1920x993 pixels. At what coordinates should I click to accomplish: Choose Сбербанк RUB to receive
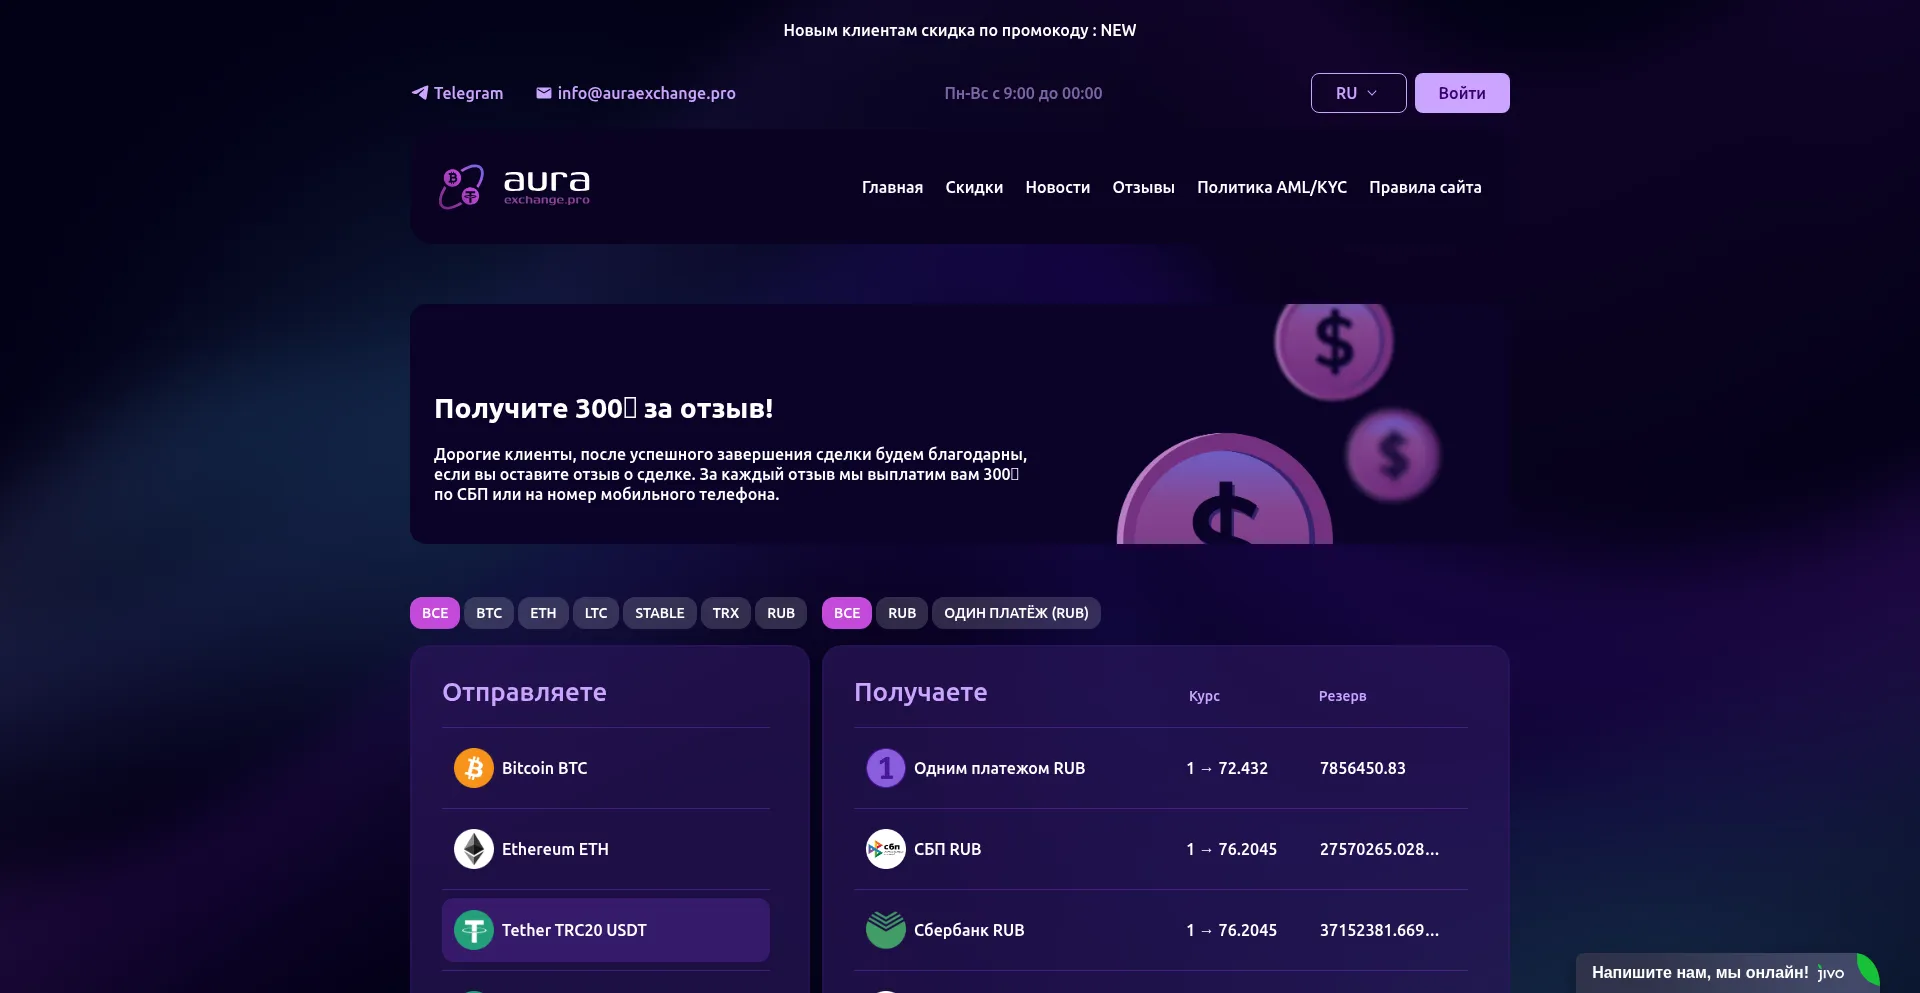click(1161, 930)
